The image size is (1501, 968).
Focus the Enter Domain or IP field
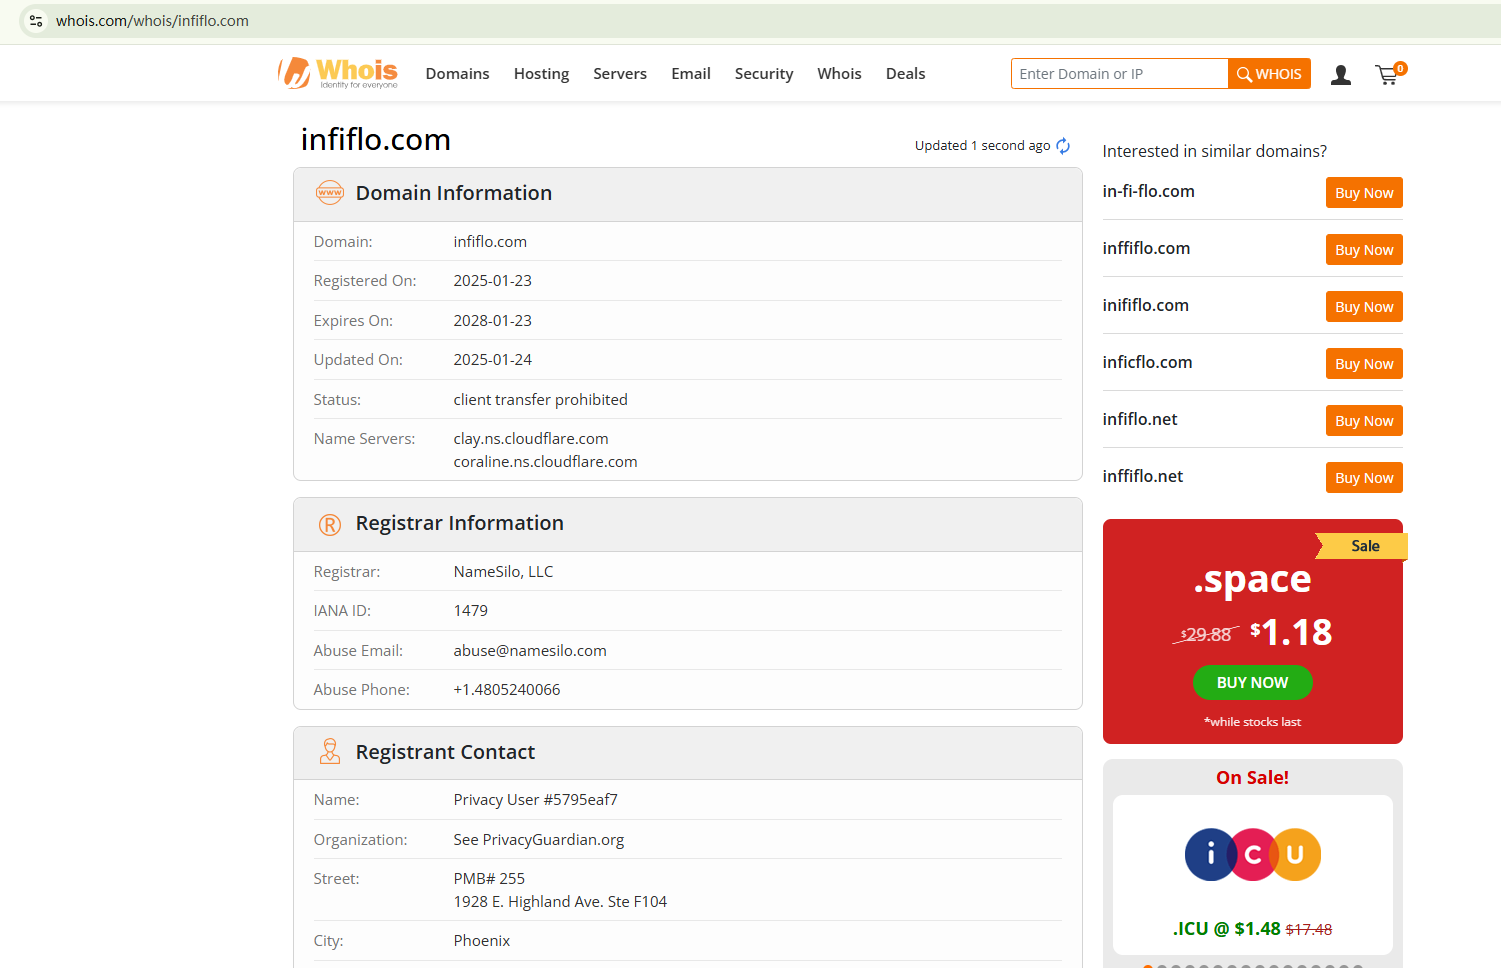click(1118, 74)
